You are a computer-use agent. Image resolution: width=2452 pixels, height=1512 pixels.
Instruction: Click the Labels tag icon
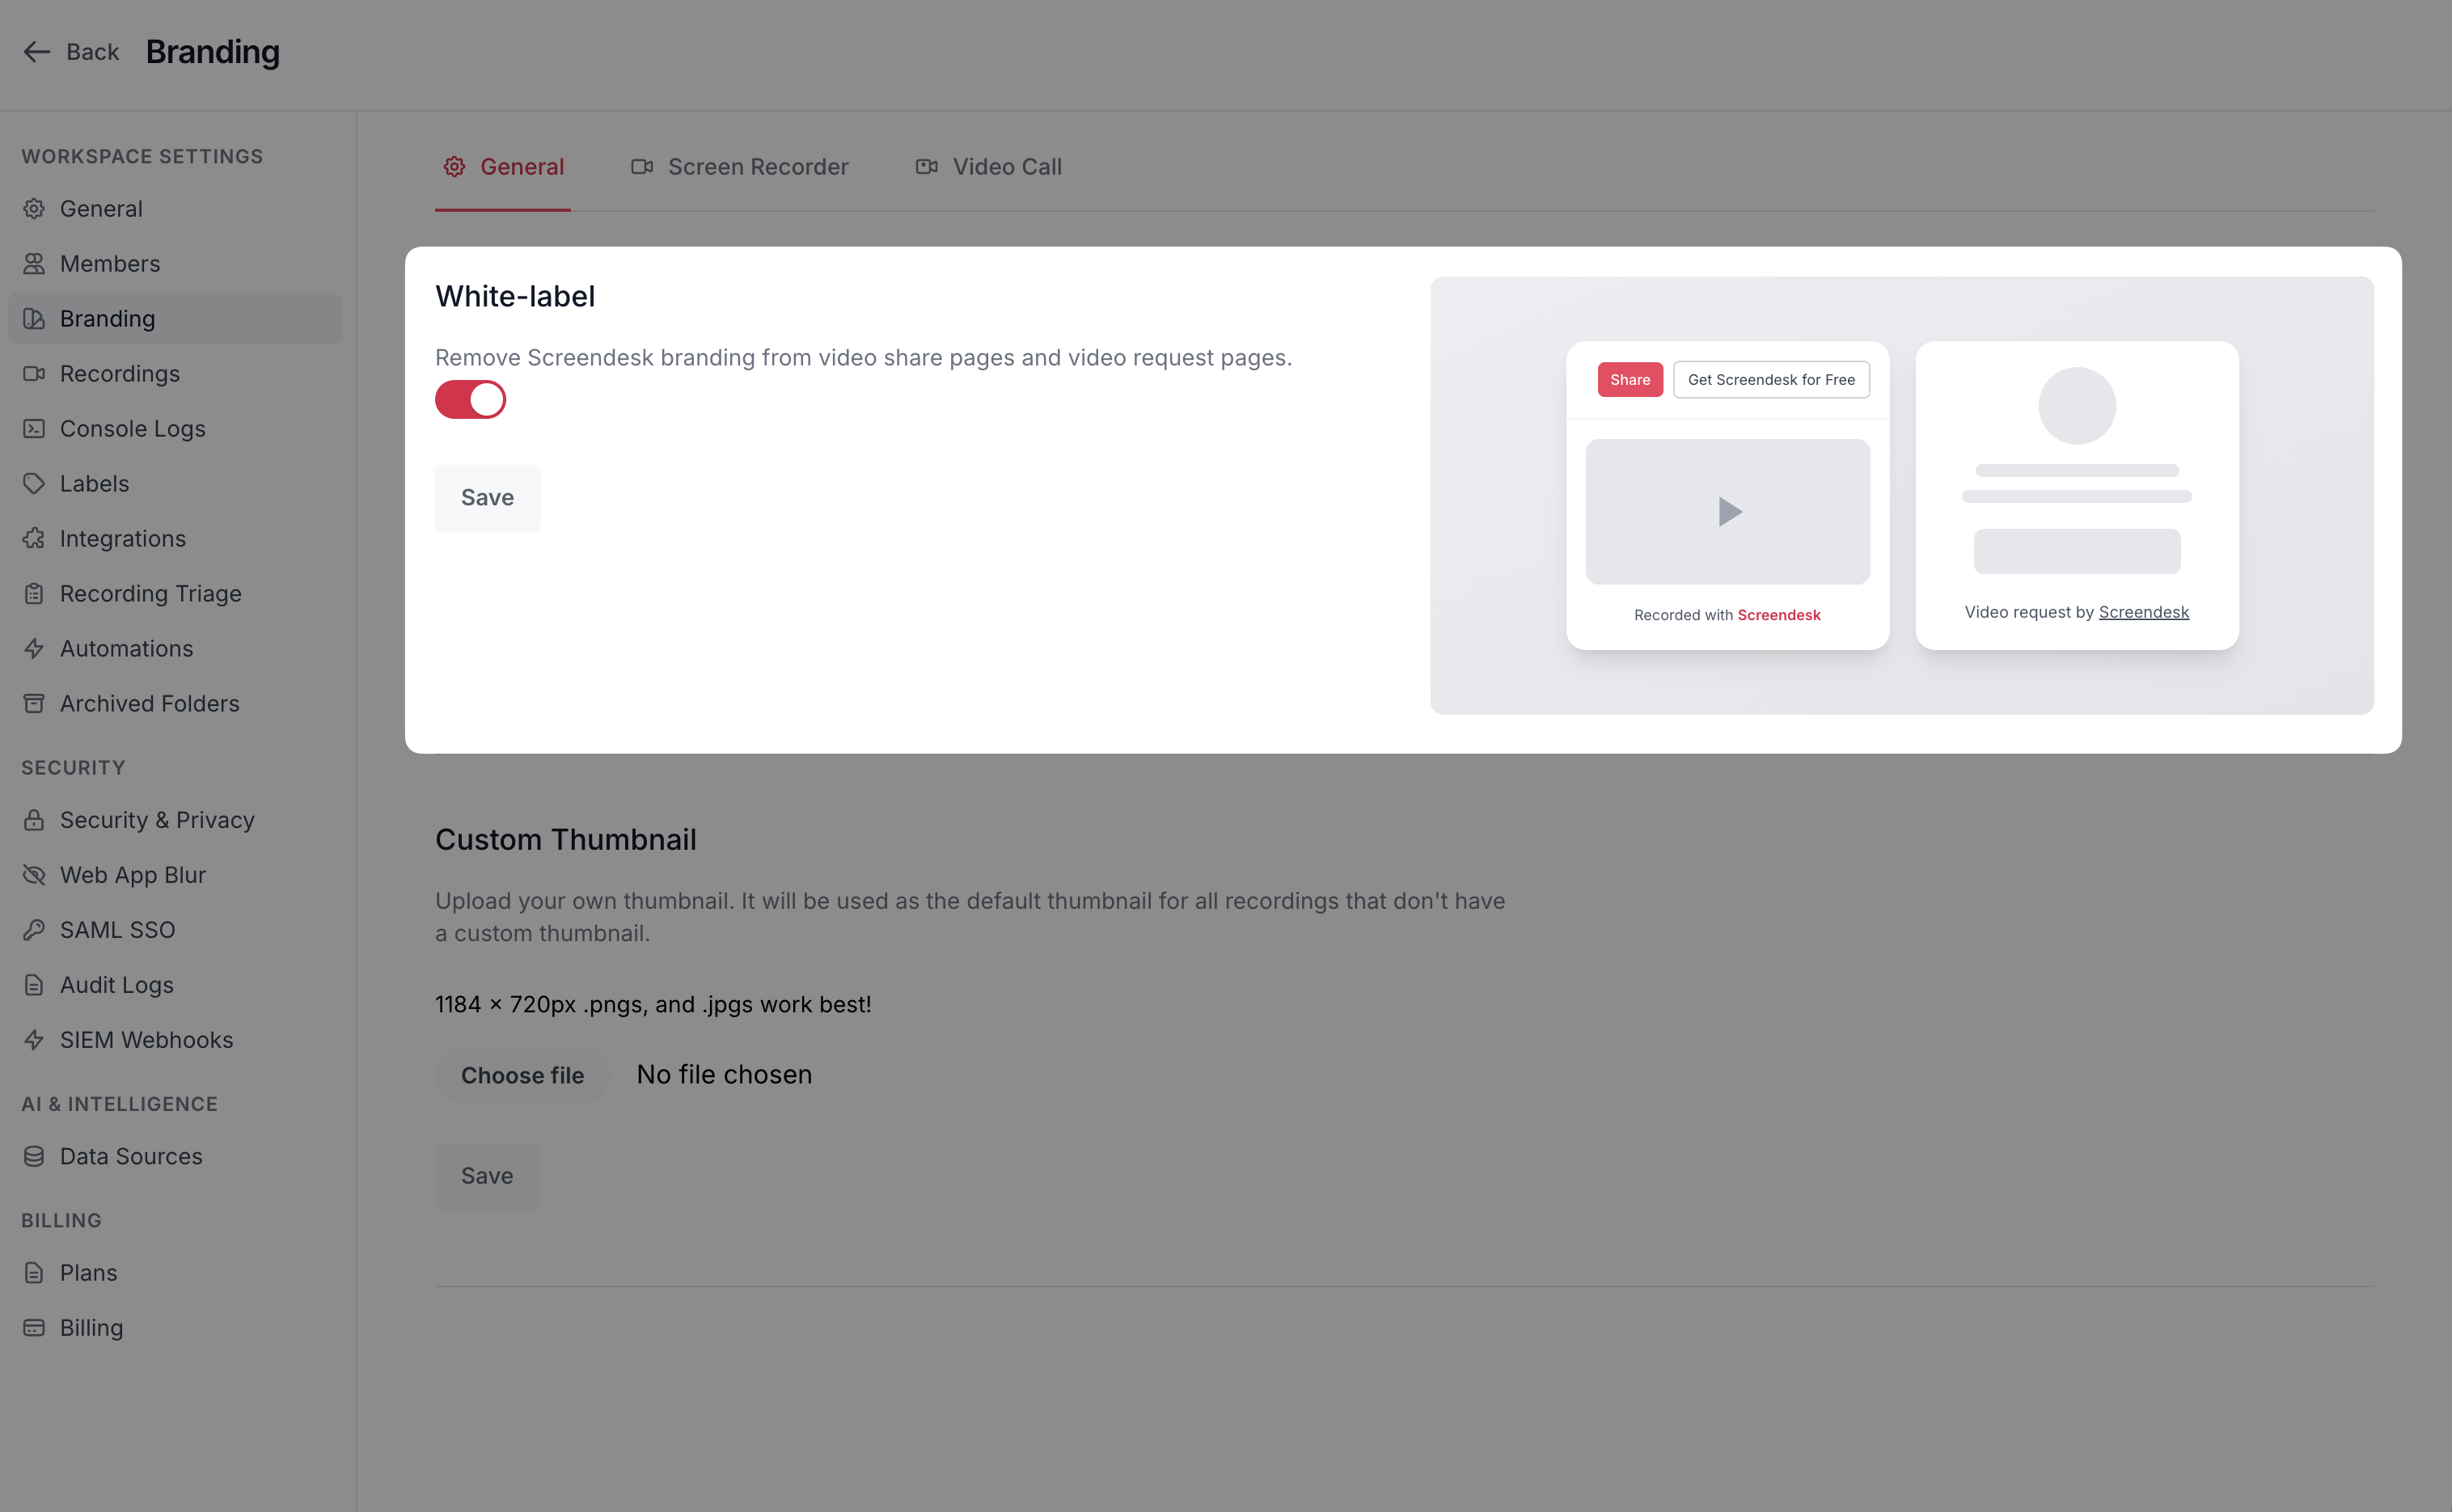[34, 484]
